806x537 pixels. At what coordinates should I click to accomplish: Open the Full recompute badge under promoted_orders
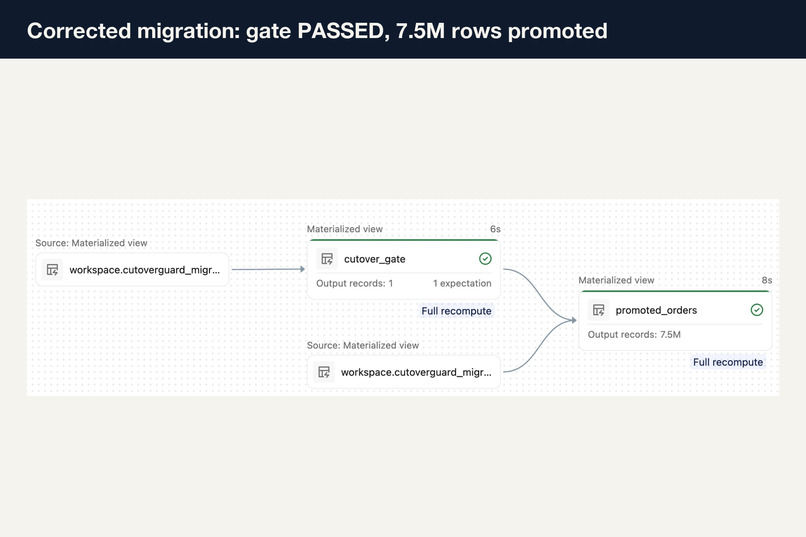pyautogui.click(x=728, y=362)
